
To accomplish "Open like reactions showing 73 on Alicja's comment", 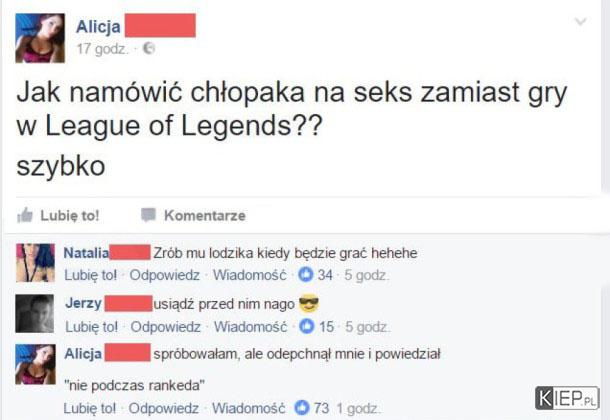I will pyautogui.click(x=312, y=408).
